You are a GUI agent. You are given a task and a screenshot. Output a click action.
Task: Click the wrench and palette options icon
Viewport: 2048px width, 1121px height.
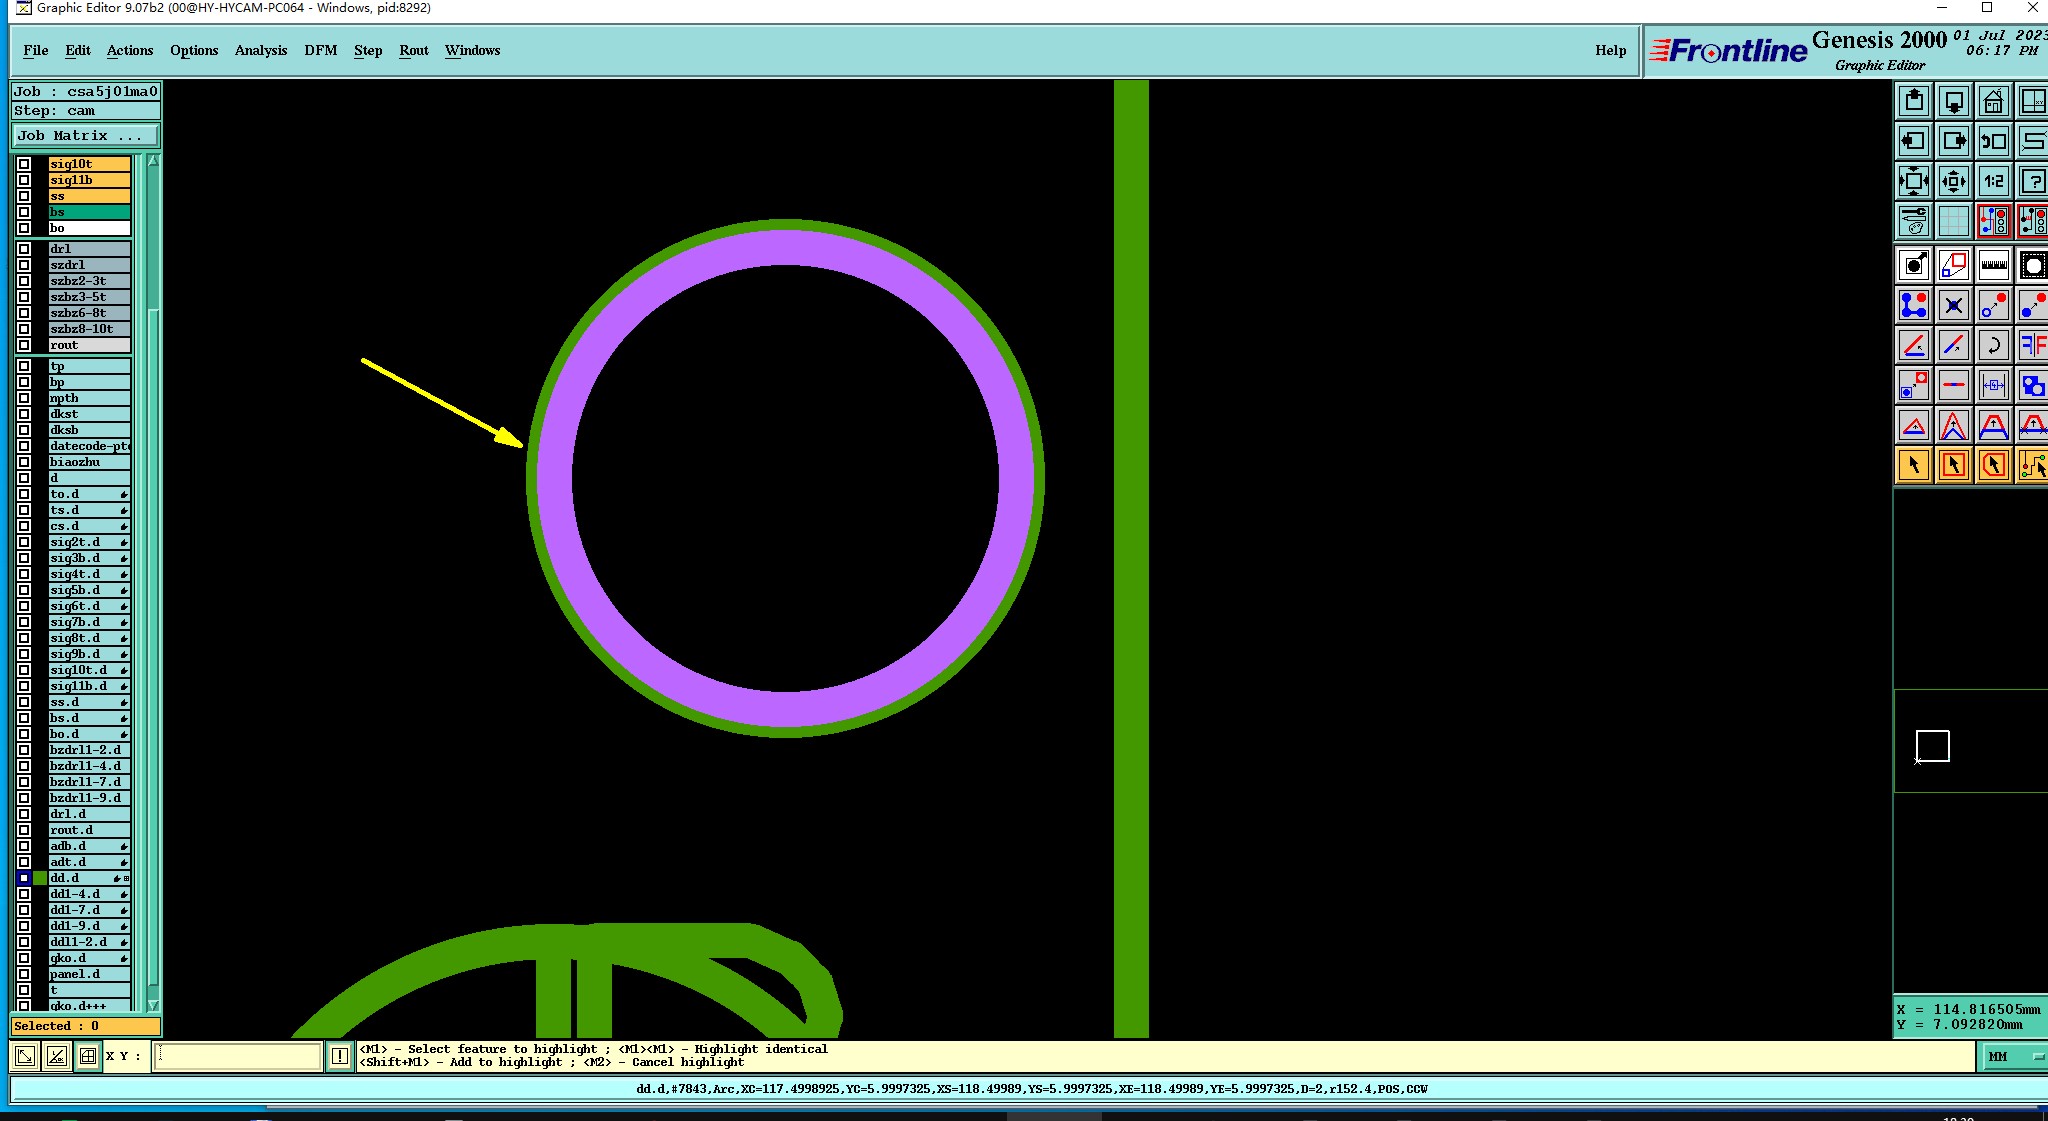(1913, 221)
